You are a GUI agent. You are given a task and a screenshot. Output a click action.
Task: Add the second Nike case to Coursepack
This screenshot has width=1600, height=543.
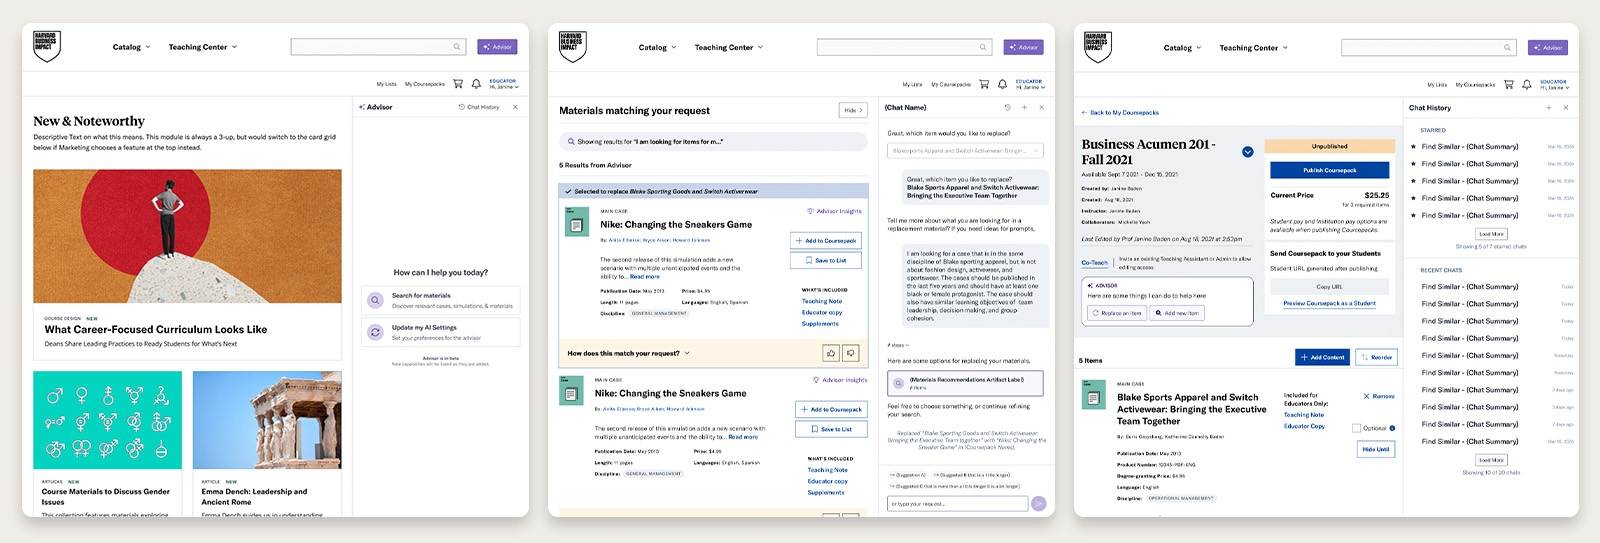coord(832,409)
